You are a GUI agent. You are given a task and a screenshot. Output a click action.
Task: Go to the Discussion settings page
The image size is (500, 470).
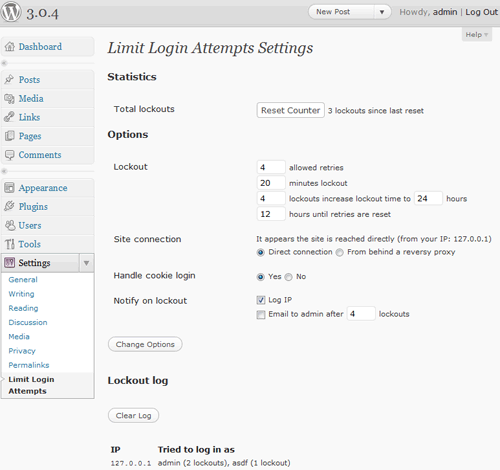tap(28, 322)
